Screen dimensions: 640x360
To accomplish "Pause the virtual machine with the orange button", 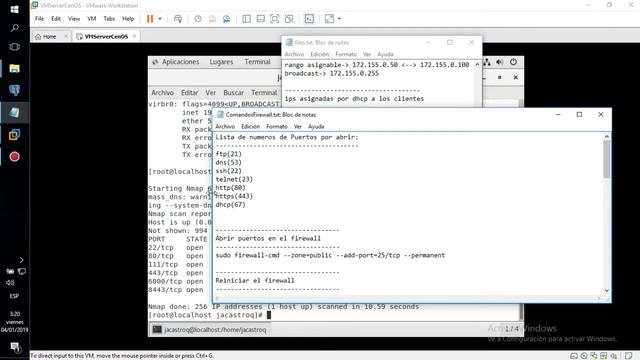I will [150, 19].
